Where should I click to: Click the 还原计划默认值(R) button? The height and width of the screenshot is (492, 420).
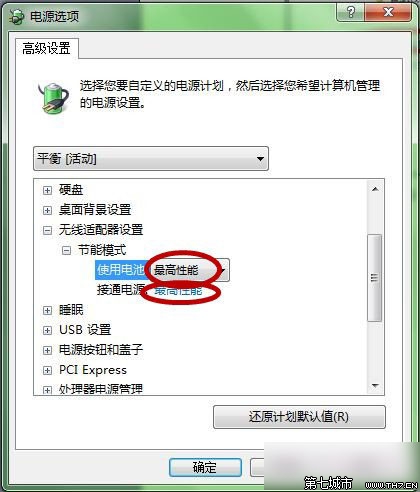coord(299,417)
